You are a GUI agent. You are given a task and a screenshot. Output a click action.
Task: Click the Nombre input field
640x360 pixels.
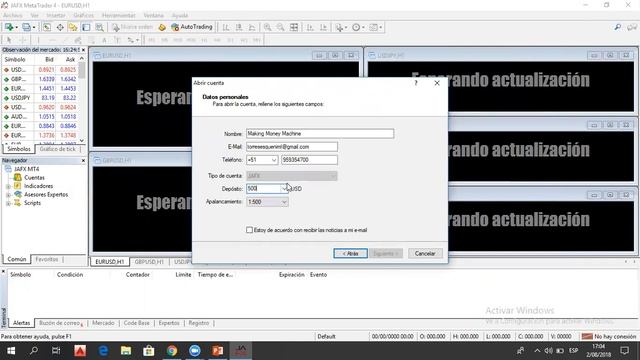coord(320,133)
